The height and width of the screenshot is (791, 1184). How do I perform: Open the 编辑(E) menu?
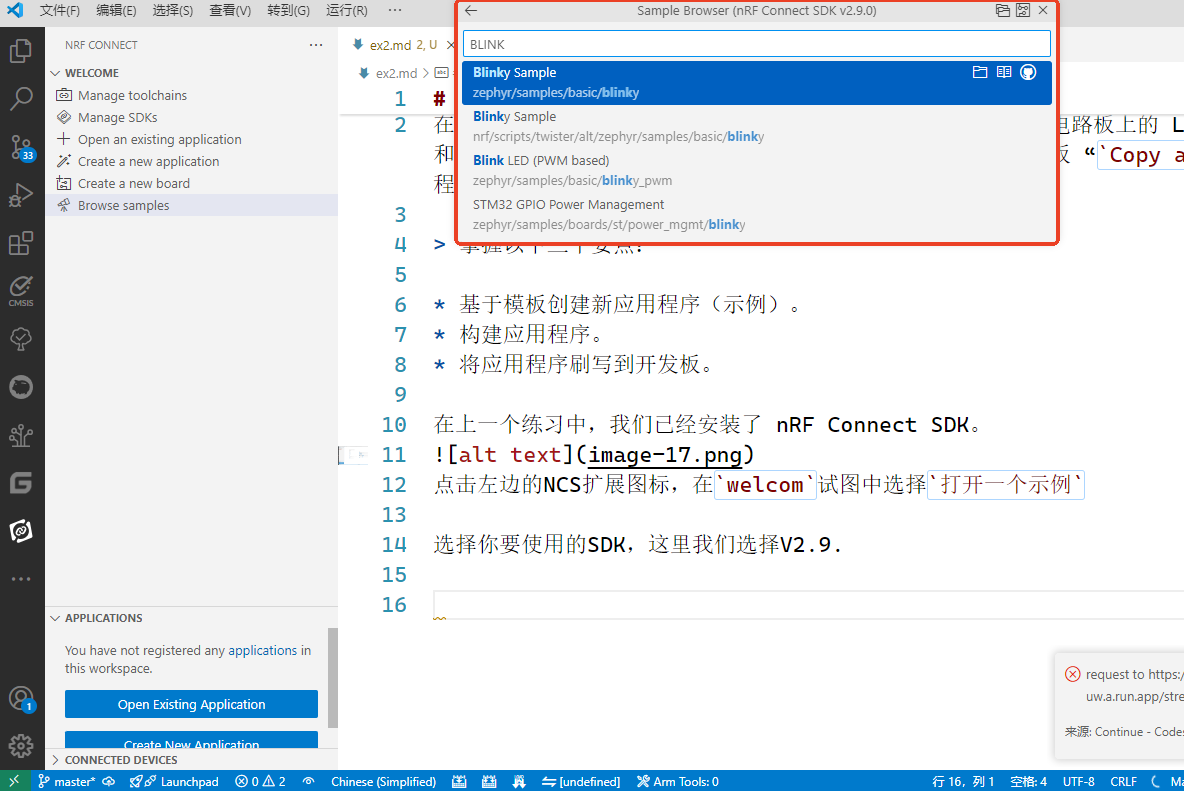click(x=116, y=11)
